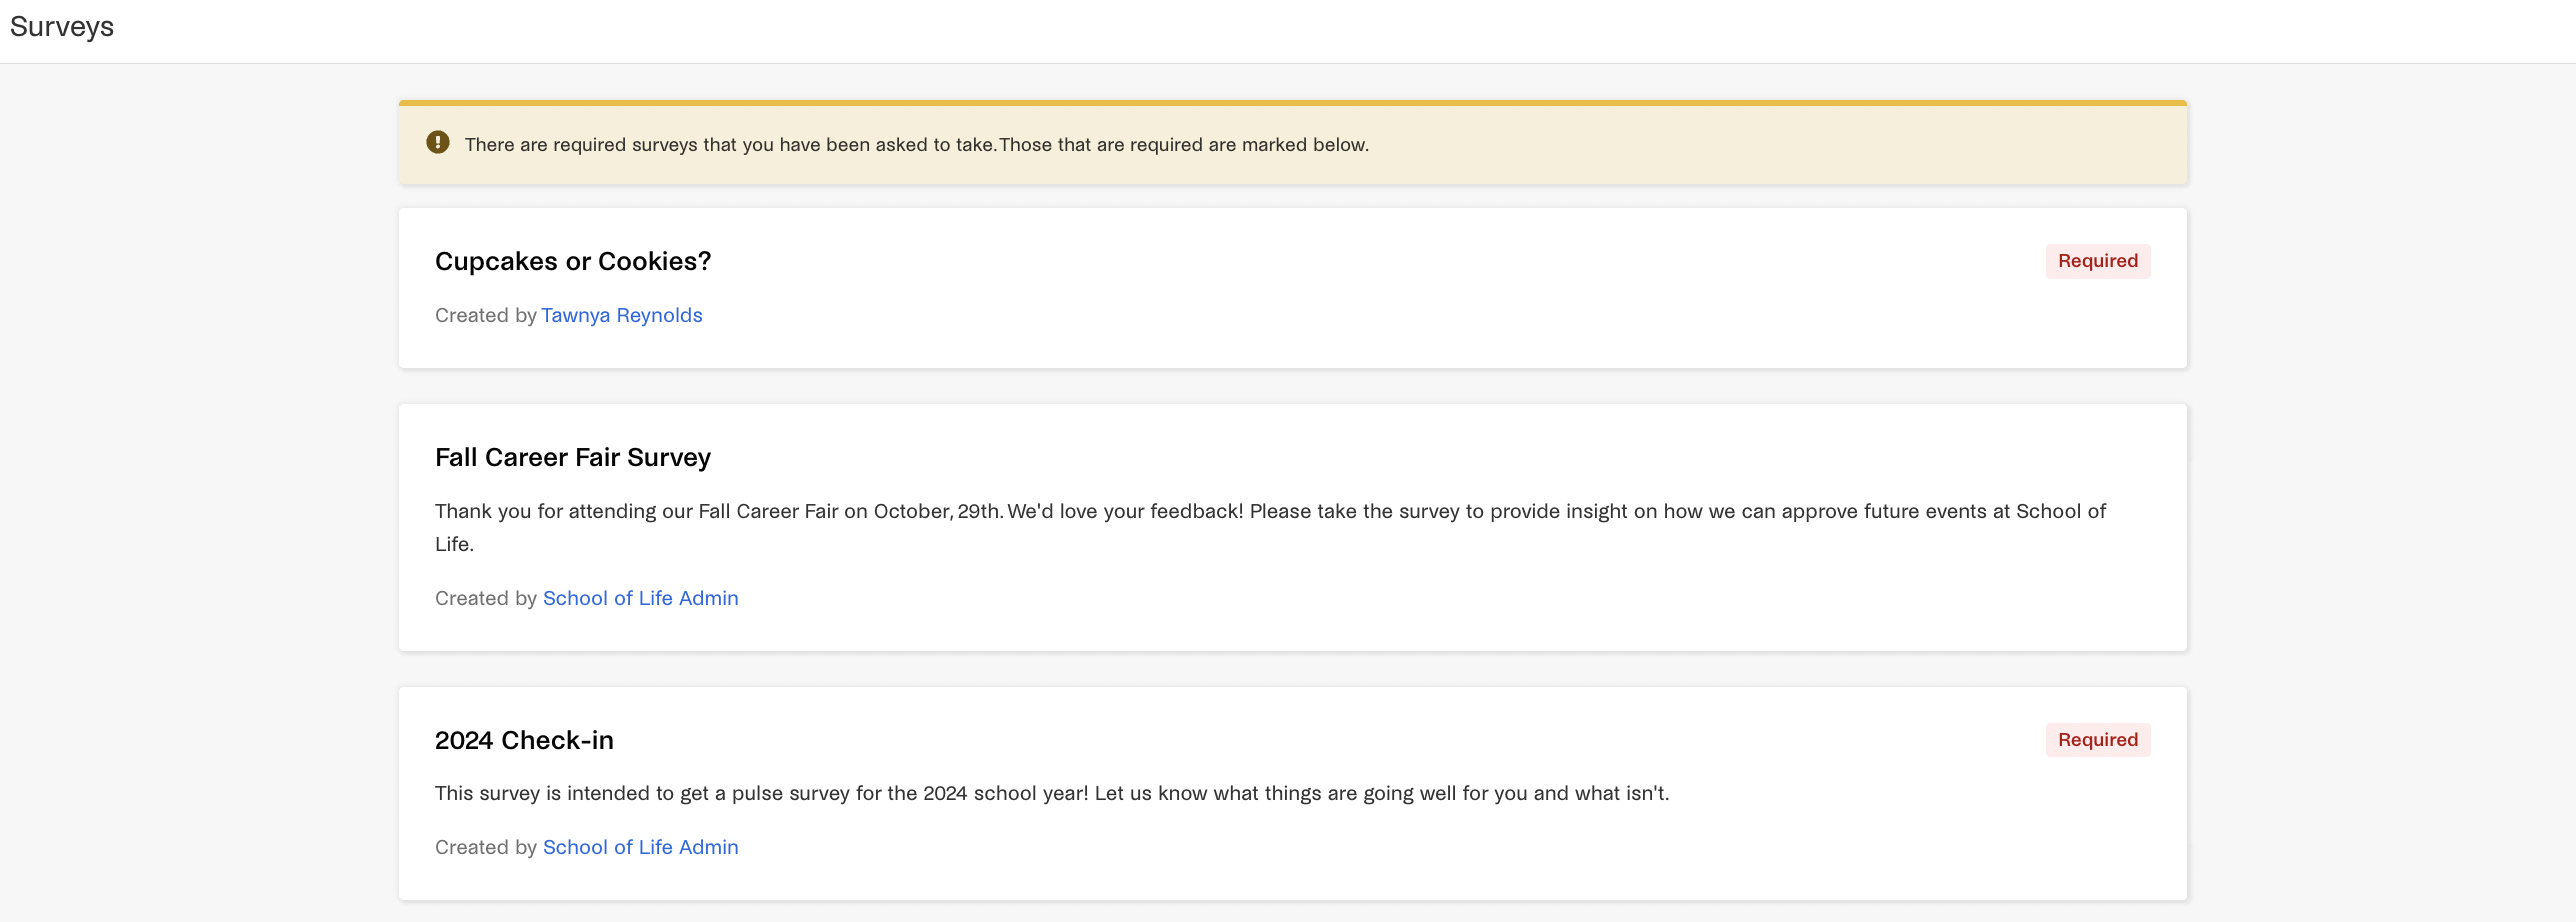
Task: Open School of Life Admin link under Fall Career Fair
Action: point(641,598)
